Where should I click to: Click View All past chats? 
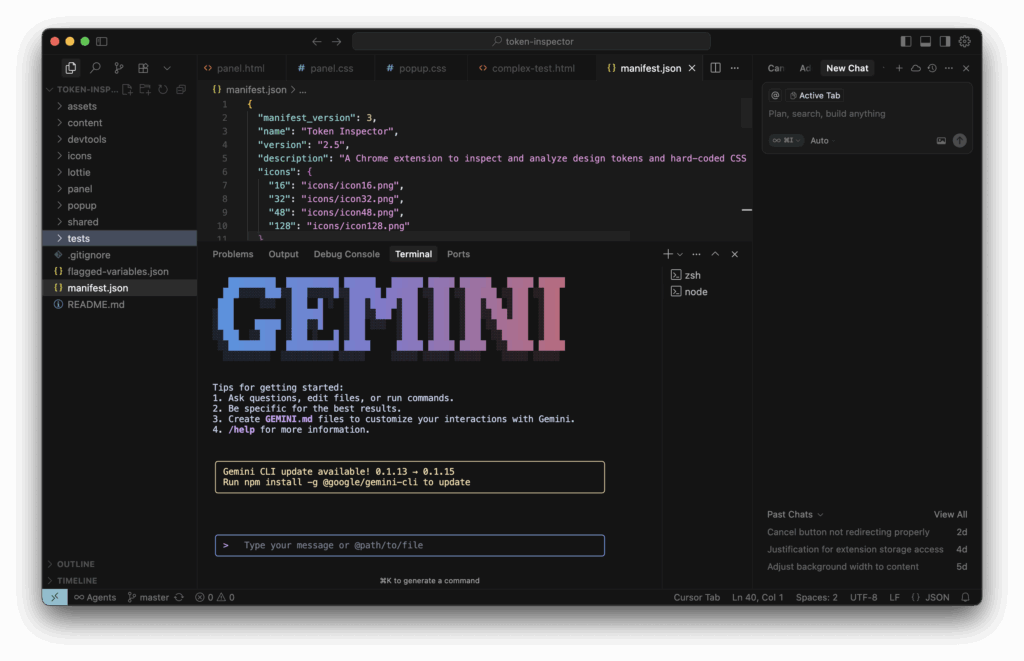(x=950, y=514)
